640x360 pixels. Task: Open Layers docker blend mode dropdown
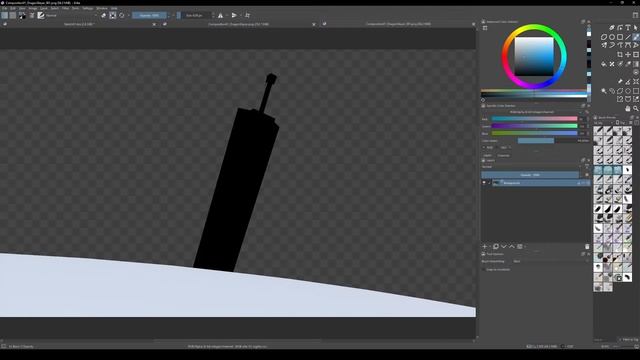(531, 167)
